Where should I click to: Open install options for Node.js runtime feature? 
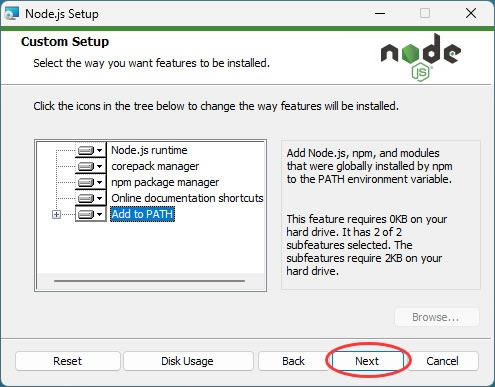pyautogui.click(x=90, y=150)
